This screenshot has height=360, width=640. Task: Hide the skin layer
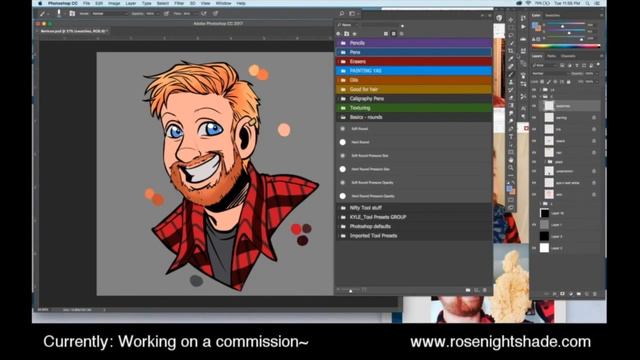pyautogui.click(x=534, y=194)
